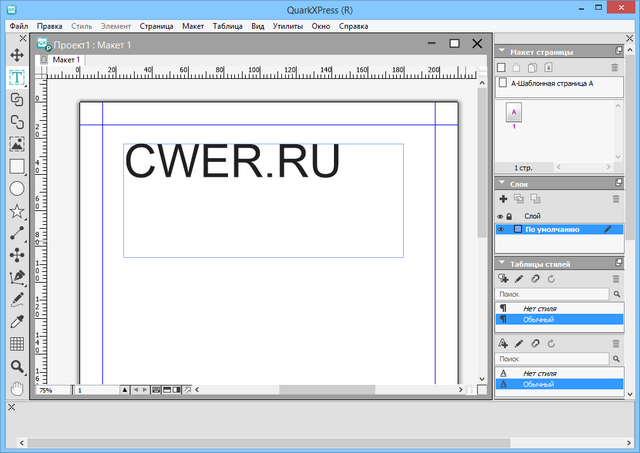Switch to the 'Макет 1' layout tab
640x453 pixels.
(66, 60)
